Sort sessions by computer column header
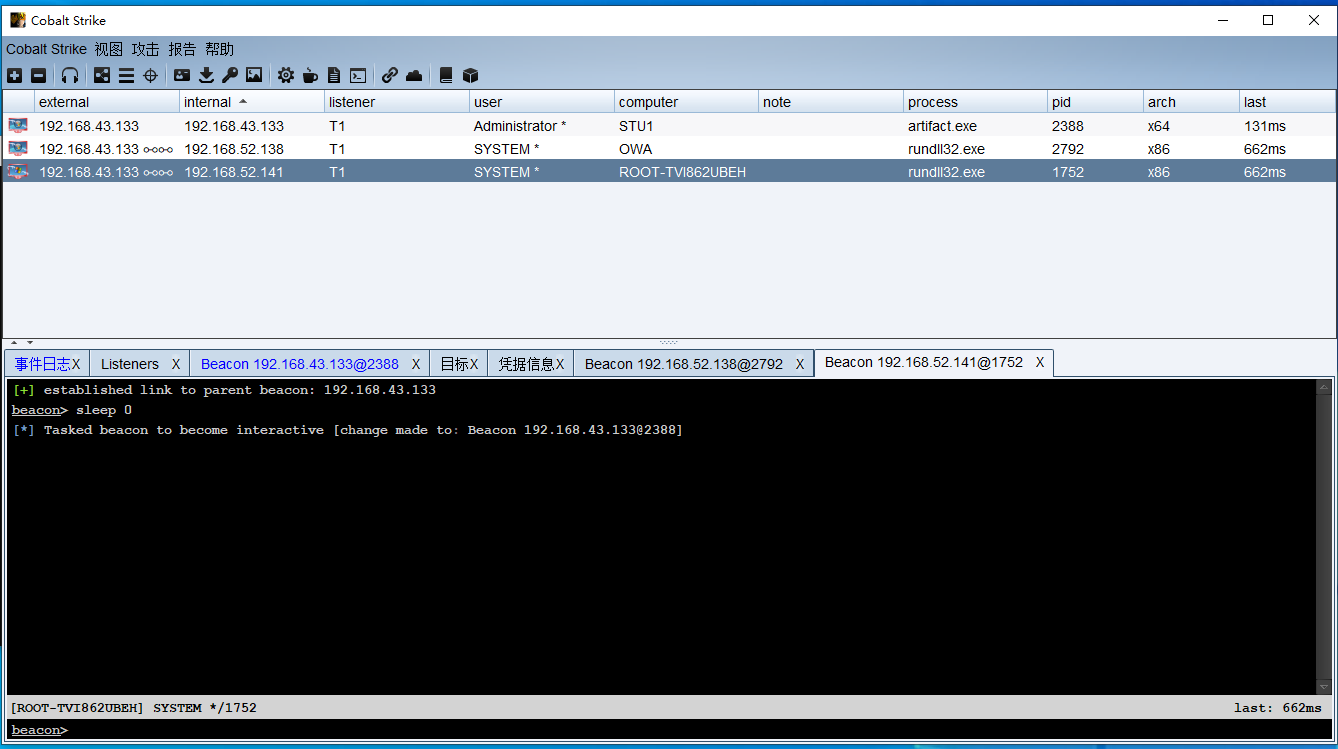 tap(686, 102)
